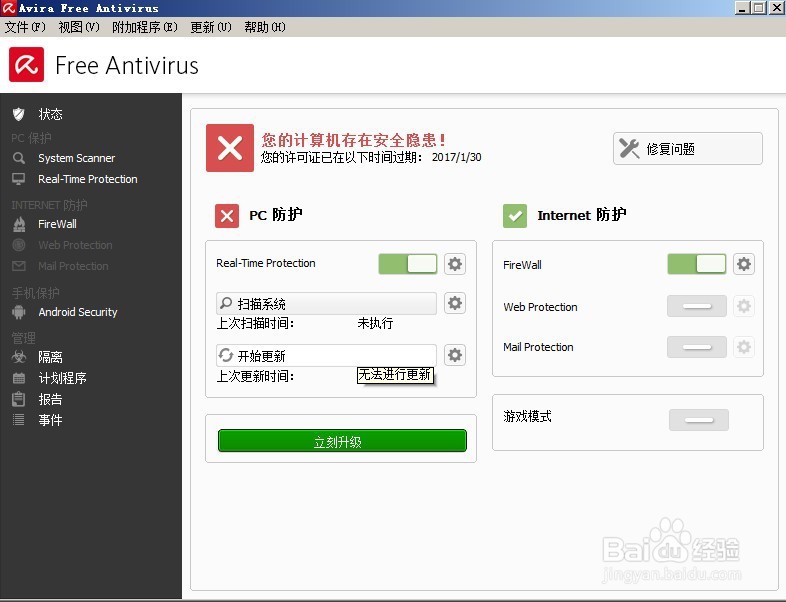
Task: Open System Scanner label in the sidebar
Action: tap(77, 158)
